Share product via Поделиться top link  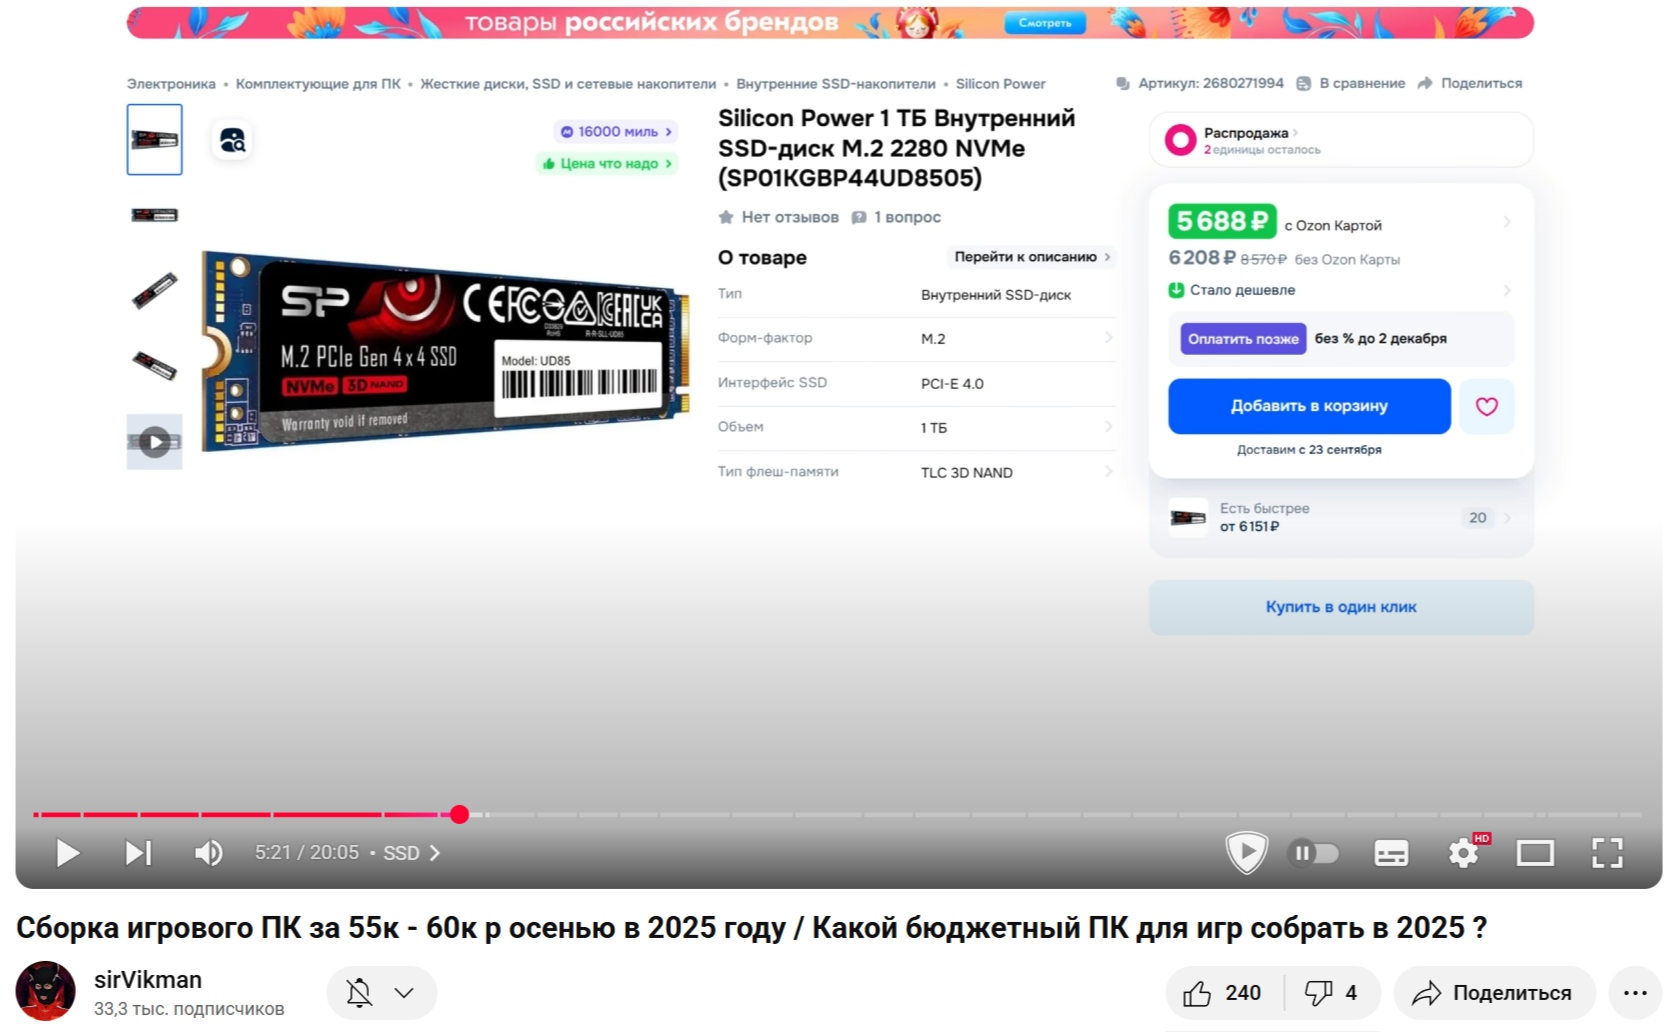point(1470,83)
